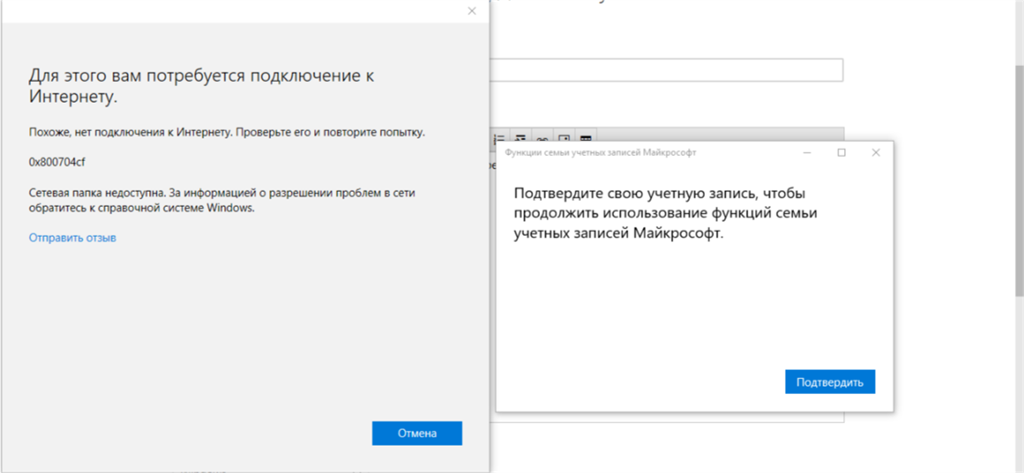This screenshot has height=473, width=1024.
Task: Close the Функции семьи учетных записей window
Action: click(x=876, y=152)
